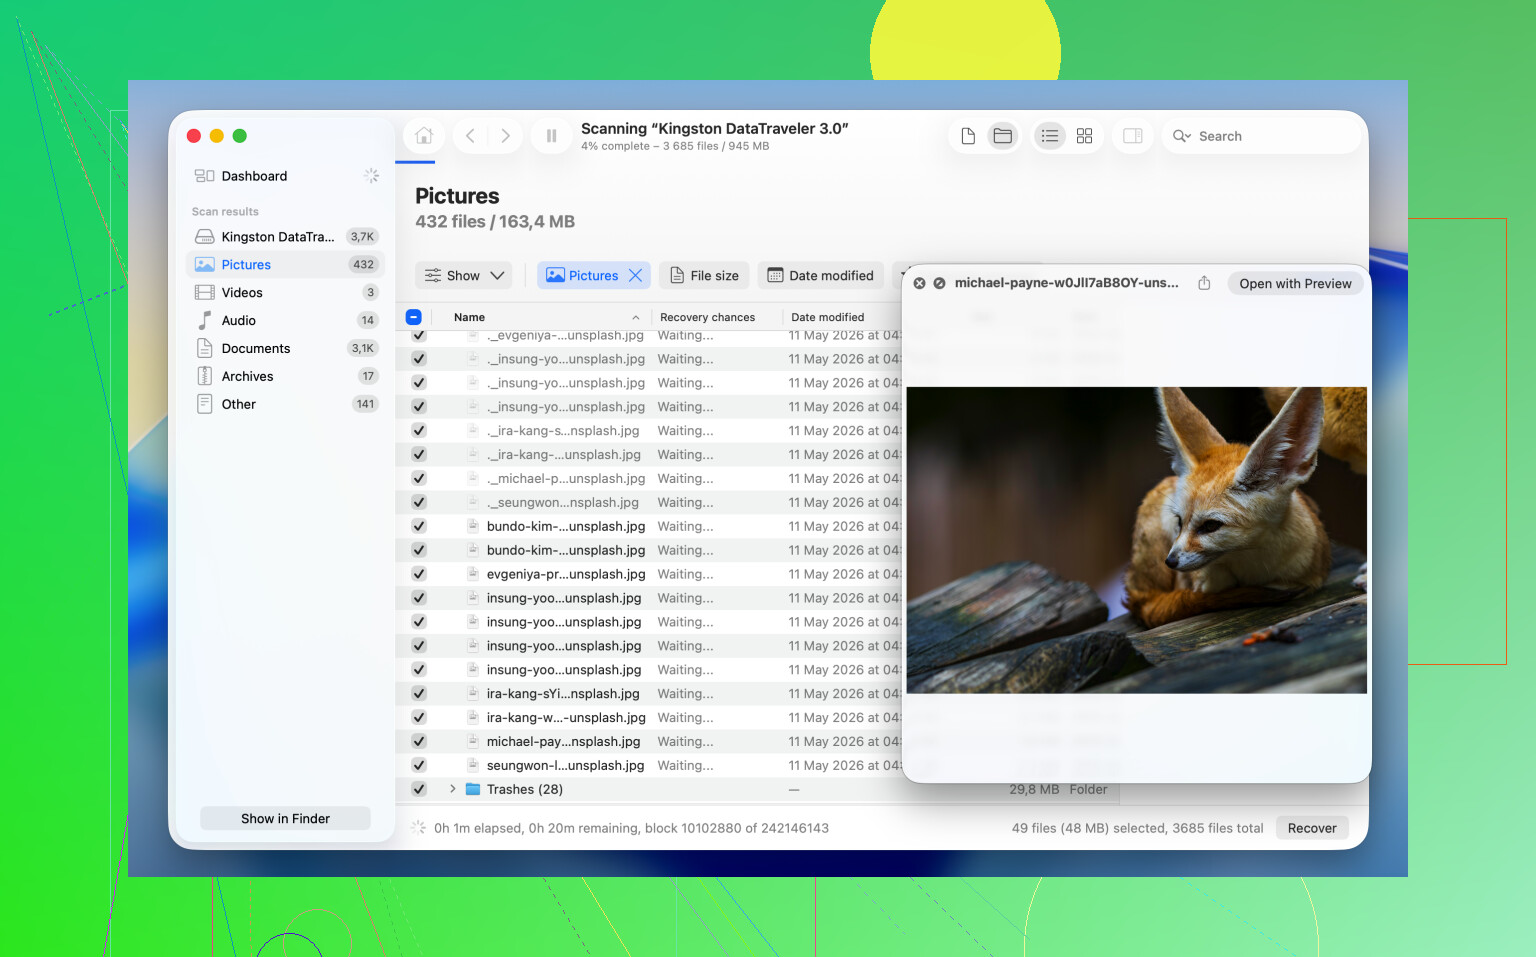1536x957 pixels.
Task: Click the elapsed-time status text
Action: (x=631, y=828)
